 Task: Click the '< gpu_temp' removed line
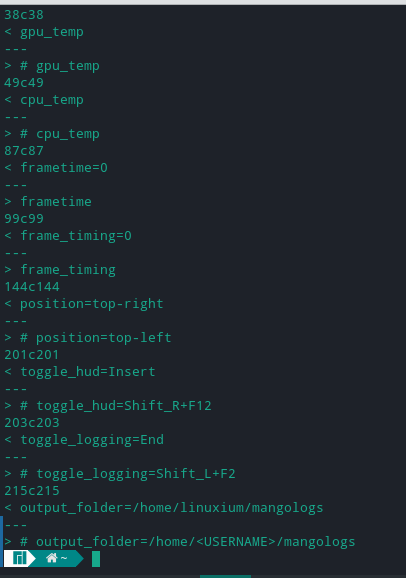point(44,32)
